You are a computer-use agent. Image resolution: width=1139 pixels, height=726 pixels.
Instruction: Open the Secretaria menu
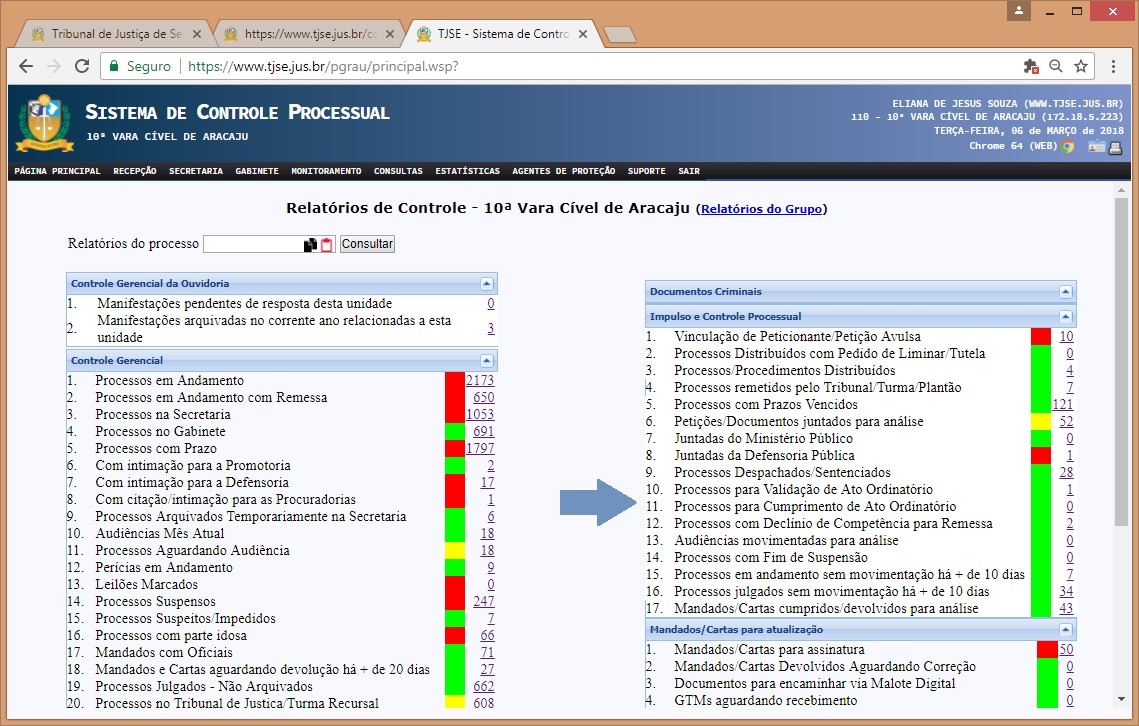tap(196, 172)
